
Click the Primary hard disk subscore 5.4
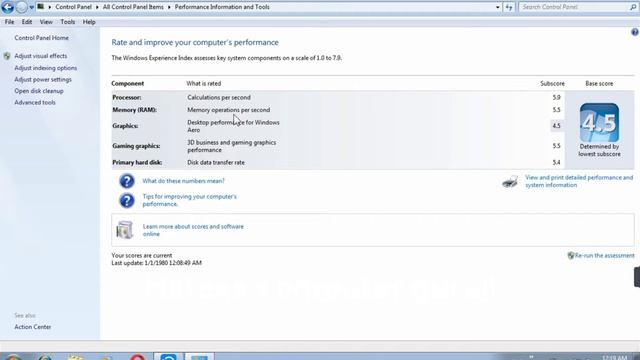[556, 162]
